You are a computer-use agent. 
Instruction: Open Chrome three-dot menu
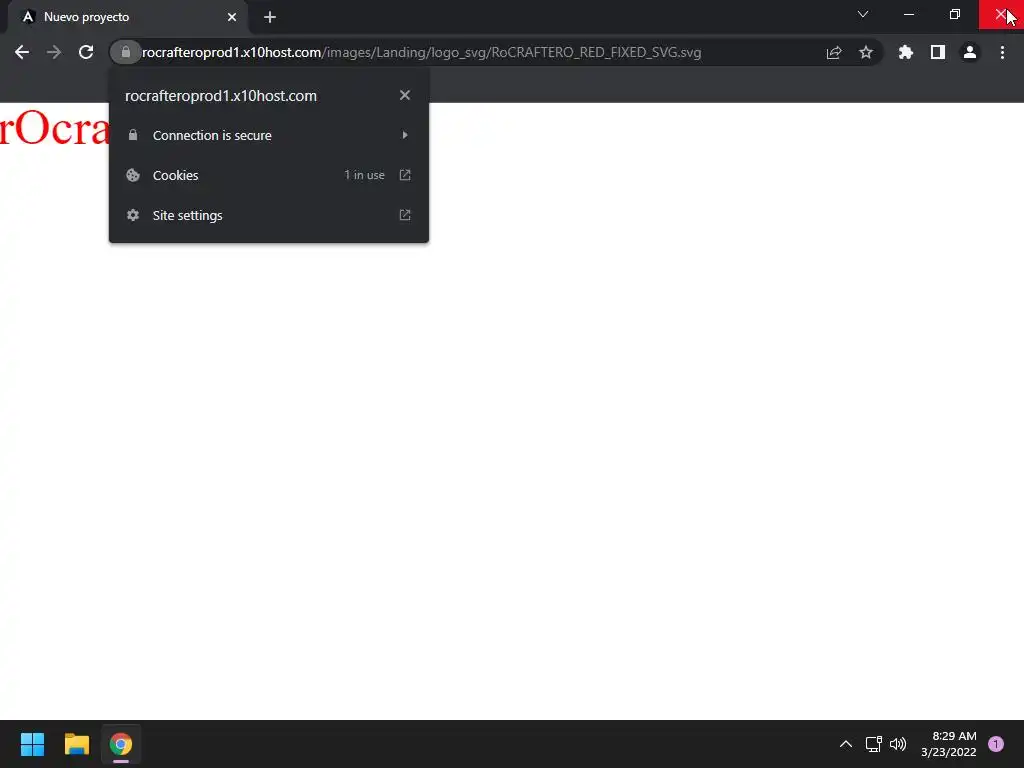[1002, 52]
